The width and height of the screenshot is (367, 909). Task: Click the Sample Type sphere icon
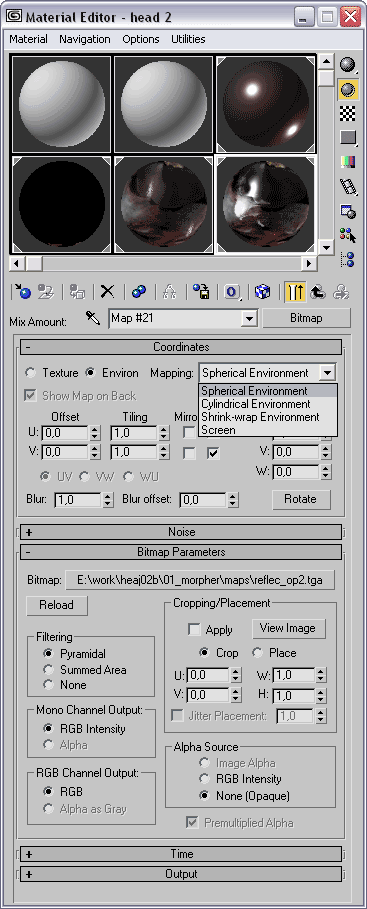348,65
